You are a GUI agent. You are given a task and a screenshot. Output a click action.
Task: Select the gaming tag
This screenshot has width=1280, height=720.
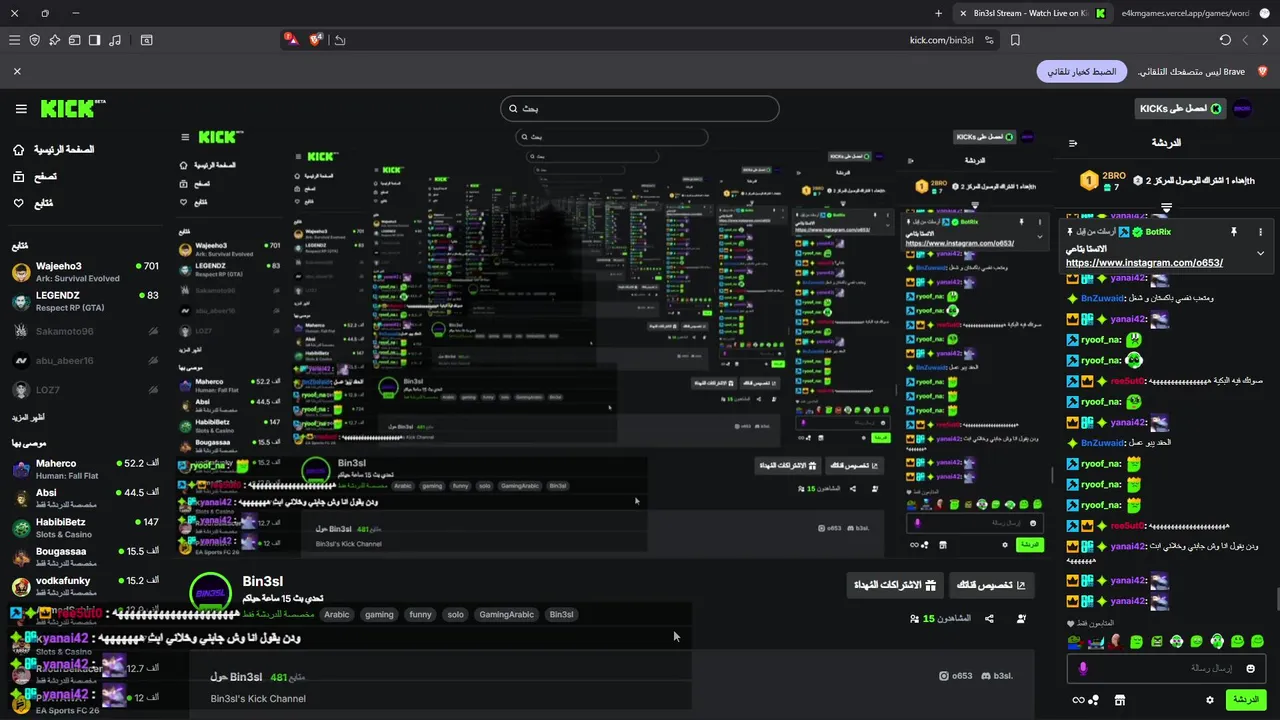pos(379,615)
